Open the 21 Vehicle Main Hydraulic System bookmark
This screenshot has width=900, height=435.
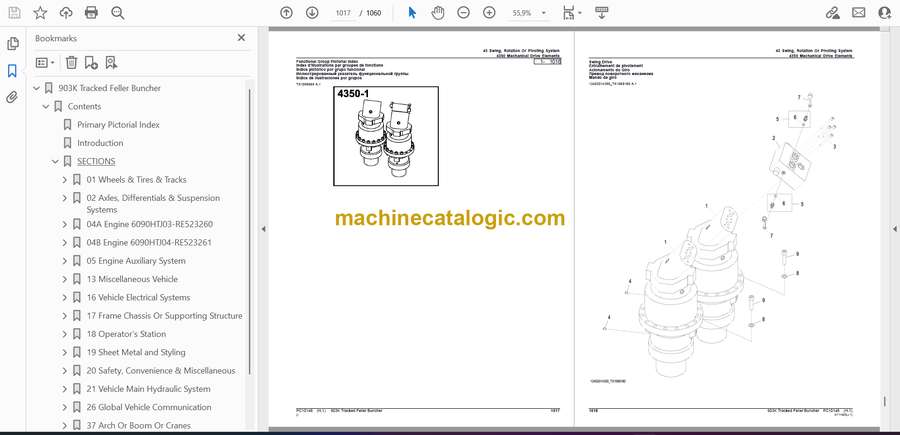tap(148, 389)
